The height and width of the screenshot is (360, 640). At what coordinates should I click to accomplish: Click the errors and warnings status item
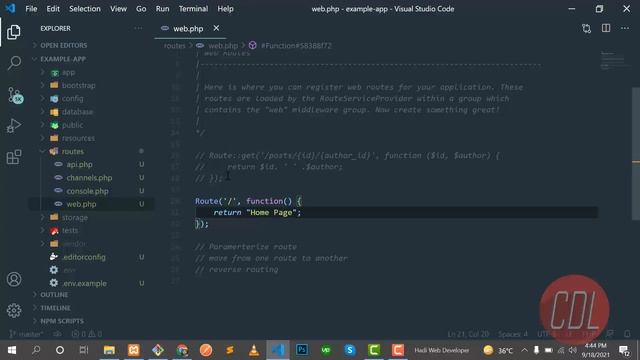(x=87, y=334)
